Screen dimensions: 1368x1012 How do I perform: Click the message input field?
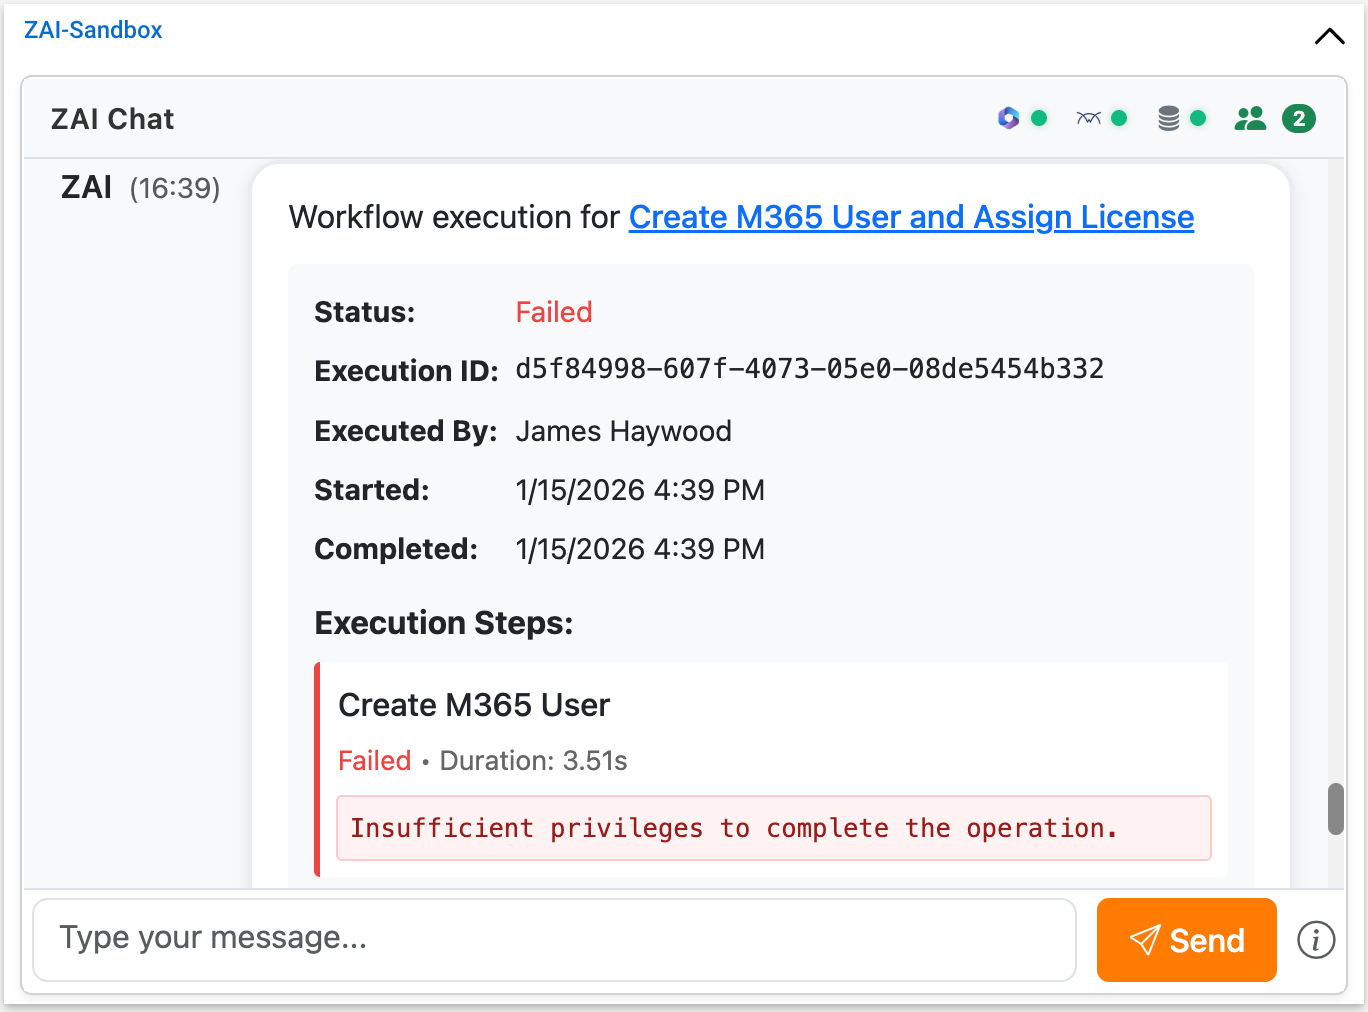point(554,939)
